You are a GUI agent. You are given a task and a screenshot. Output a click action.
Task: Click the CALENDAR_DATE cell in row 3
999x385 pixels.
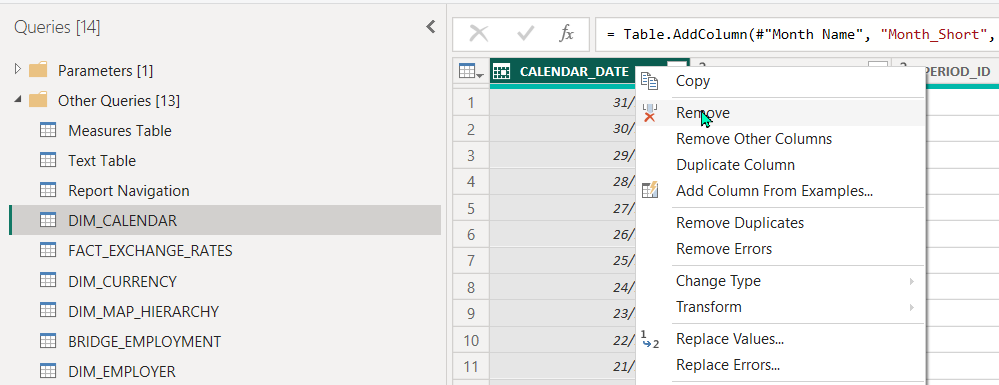(563, 156)
